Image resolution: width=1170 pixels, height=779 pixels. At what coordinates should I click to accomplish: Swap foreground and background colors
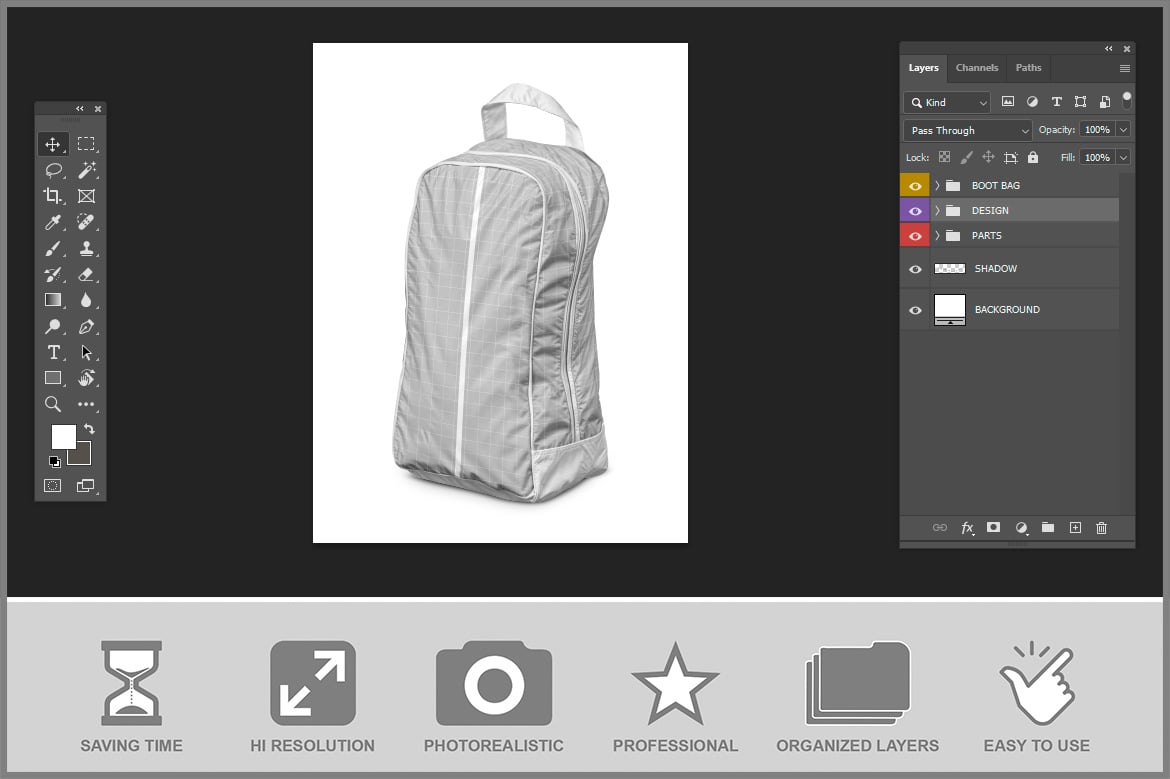[90, 429]
